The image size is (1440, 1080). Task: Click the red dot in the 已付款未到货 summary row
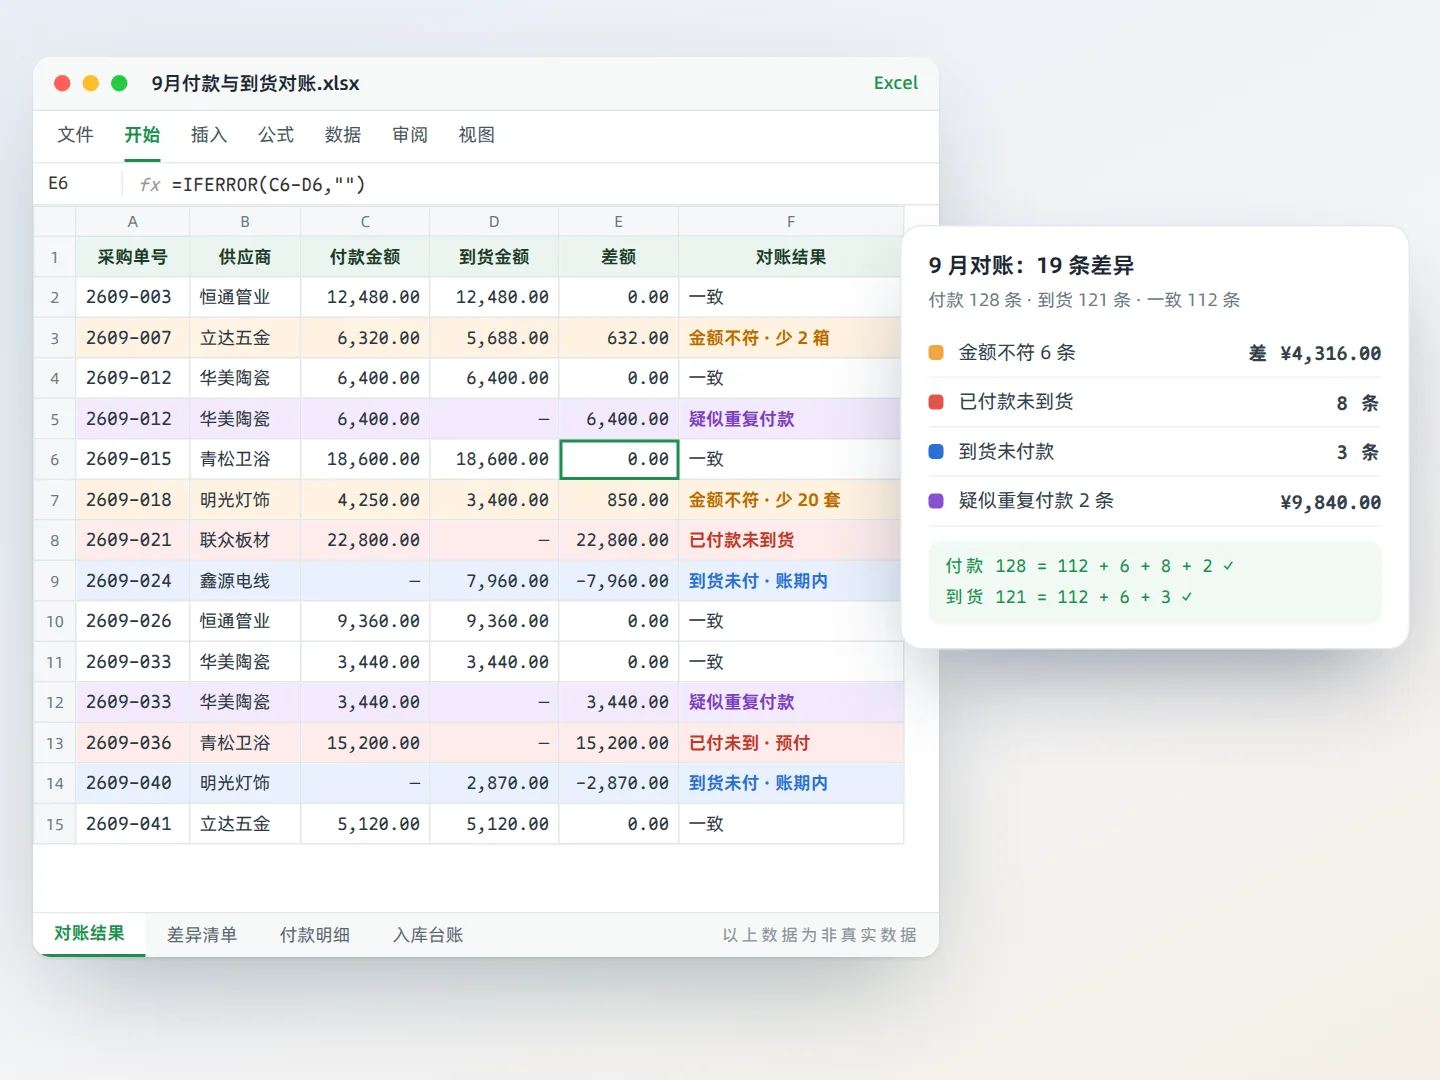936,402
